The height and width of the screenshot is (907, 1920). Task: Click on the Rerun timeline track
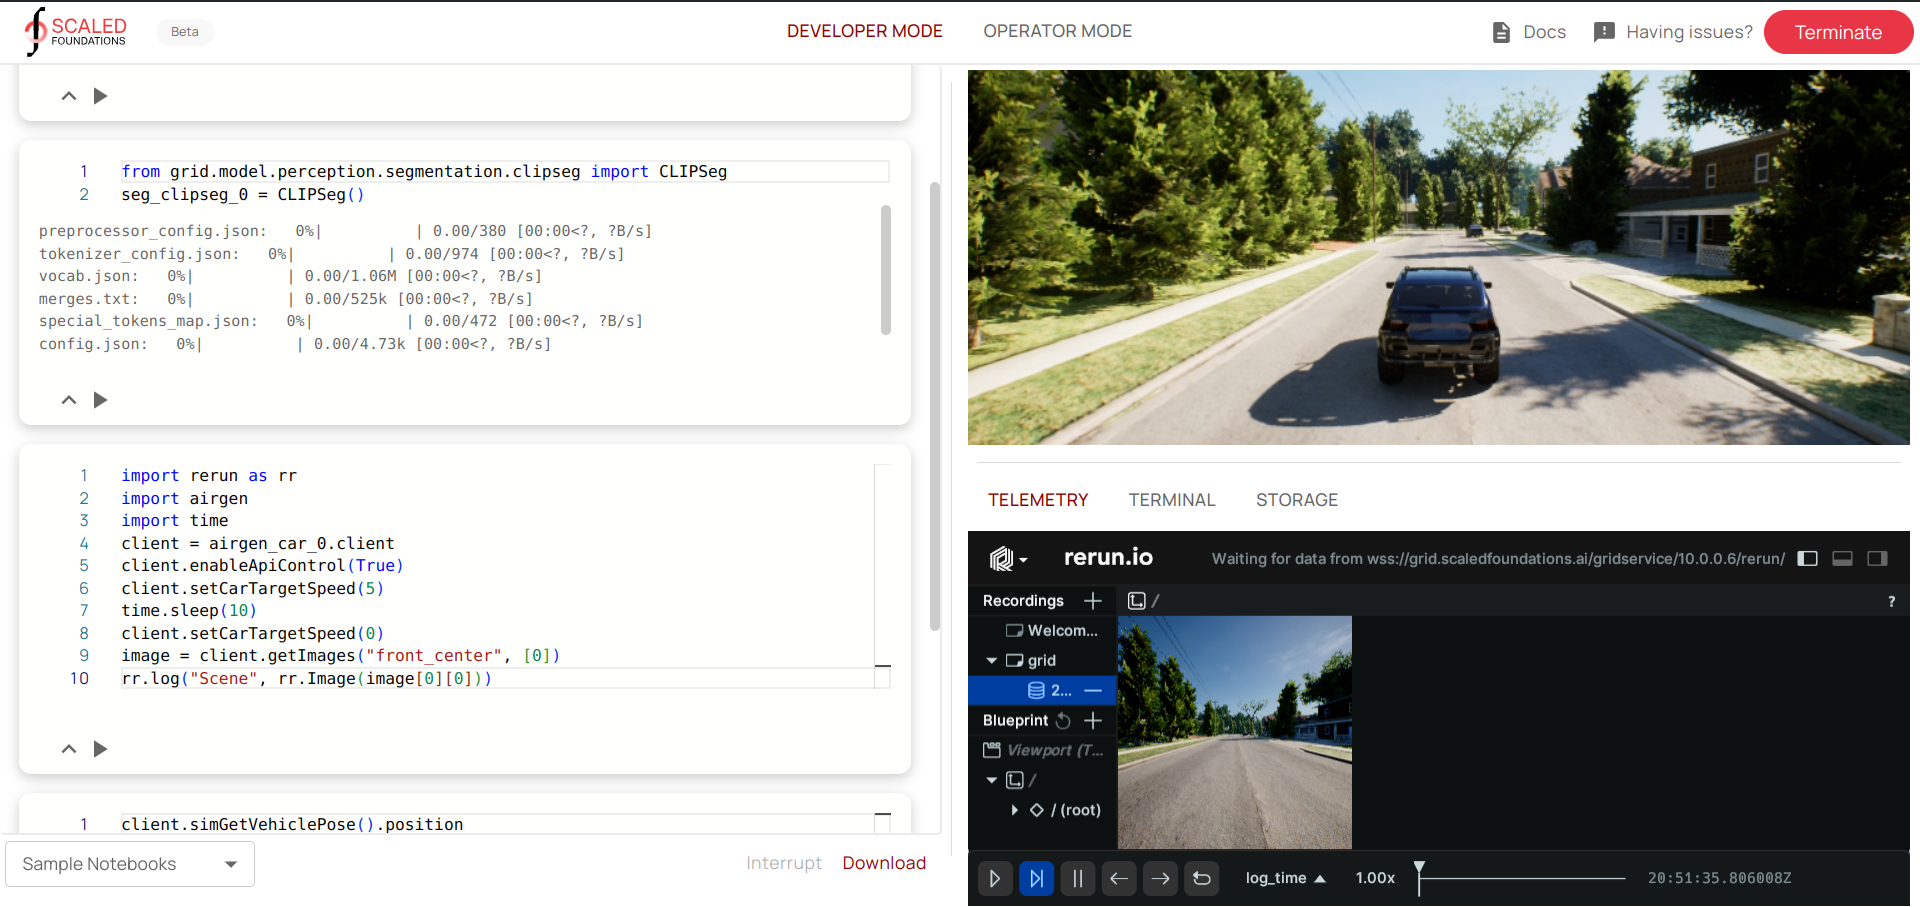pos(1522,878)
